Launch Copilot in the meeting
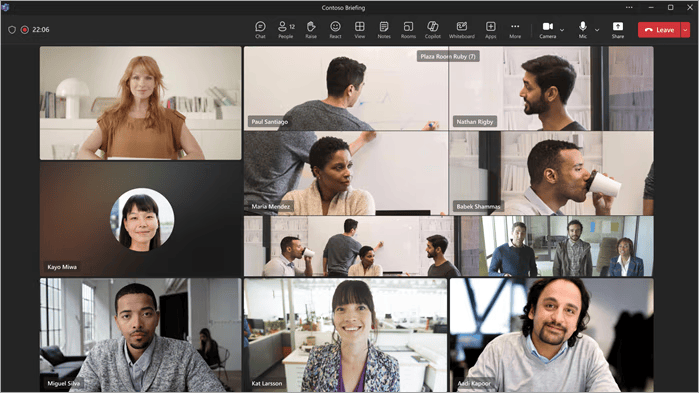The width and height of the screenshot is (699, 393). (x=432, y=30)
